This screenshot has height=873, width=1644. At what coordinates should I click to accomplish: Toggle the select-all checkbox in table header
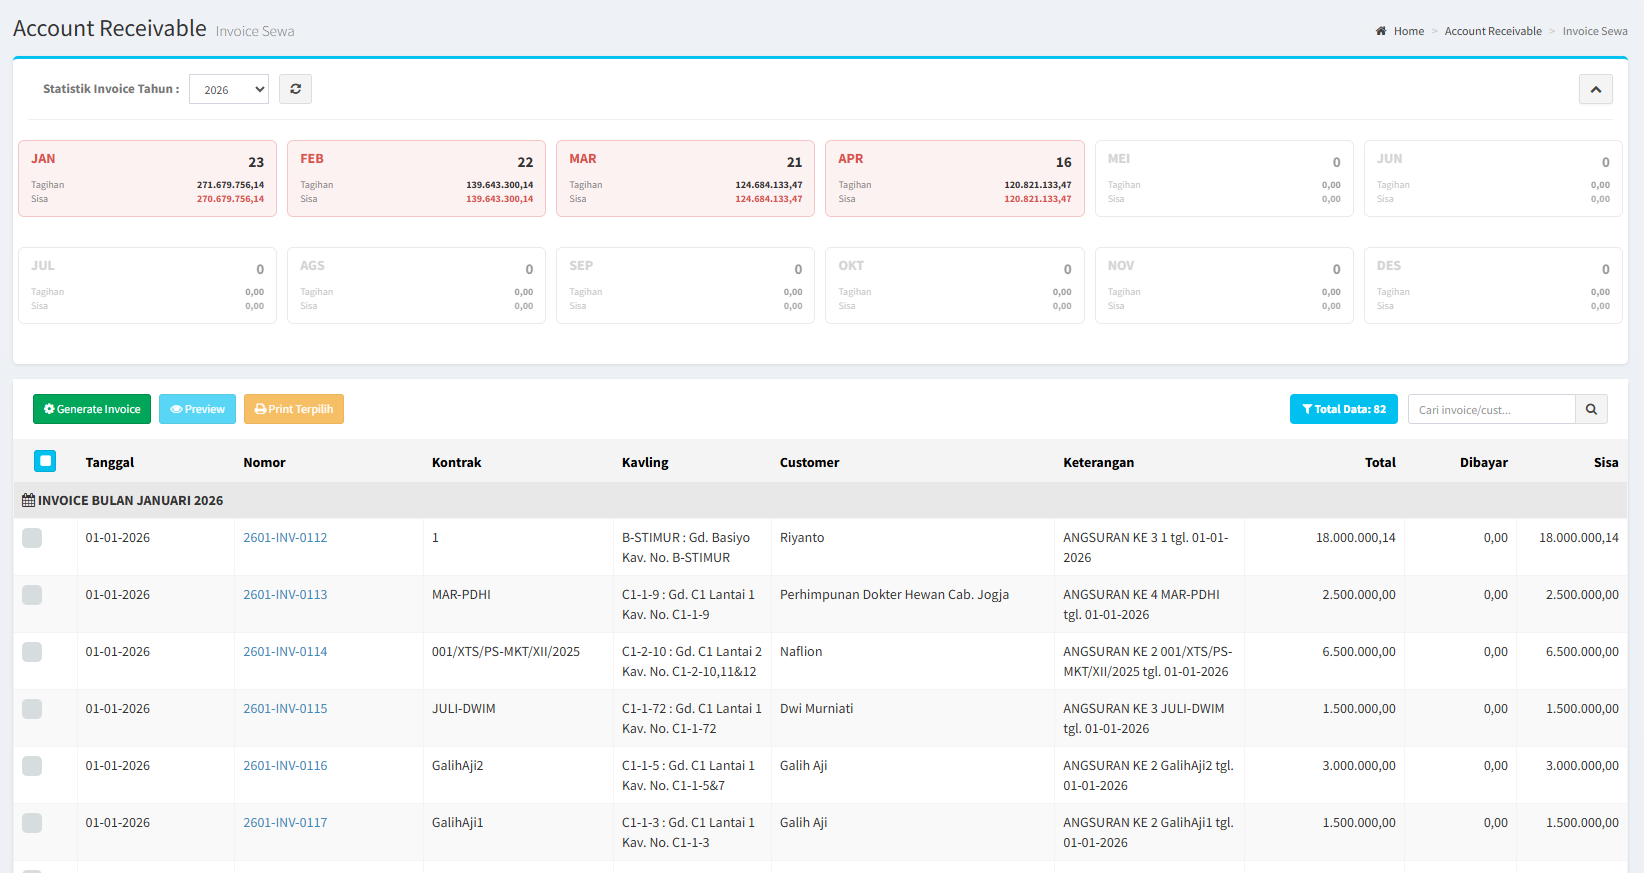coord(45,461)
